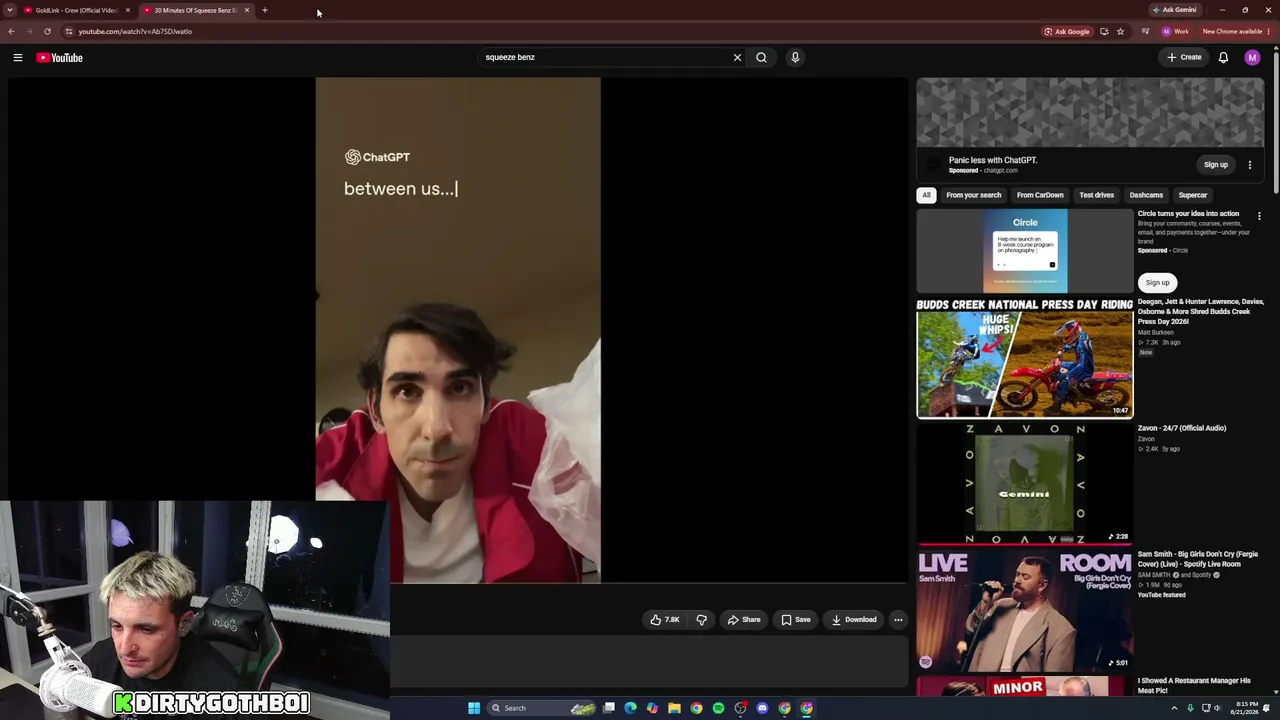
Task: Click Sign up on ChatGPT ad
Action: 1216,165
